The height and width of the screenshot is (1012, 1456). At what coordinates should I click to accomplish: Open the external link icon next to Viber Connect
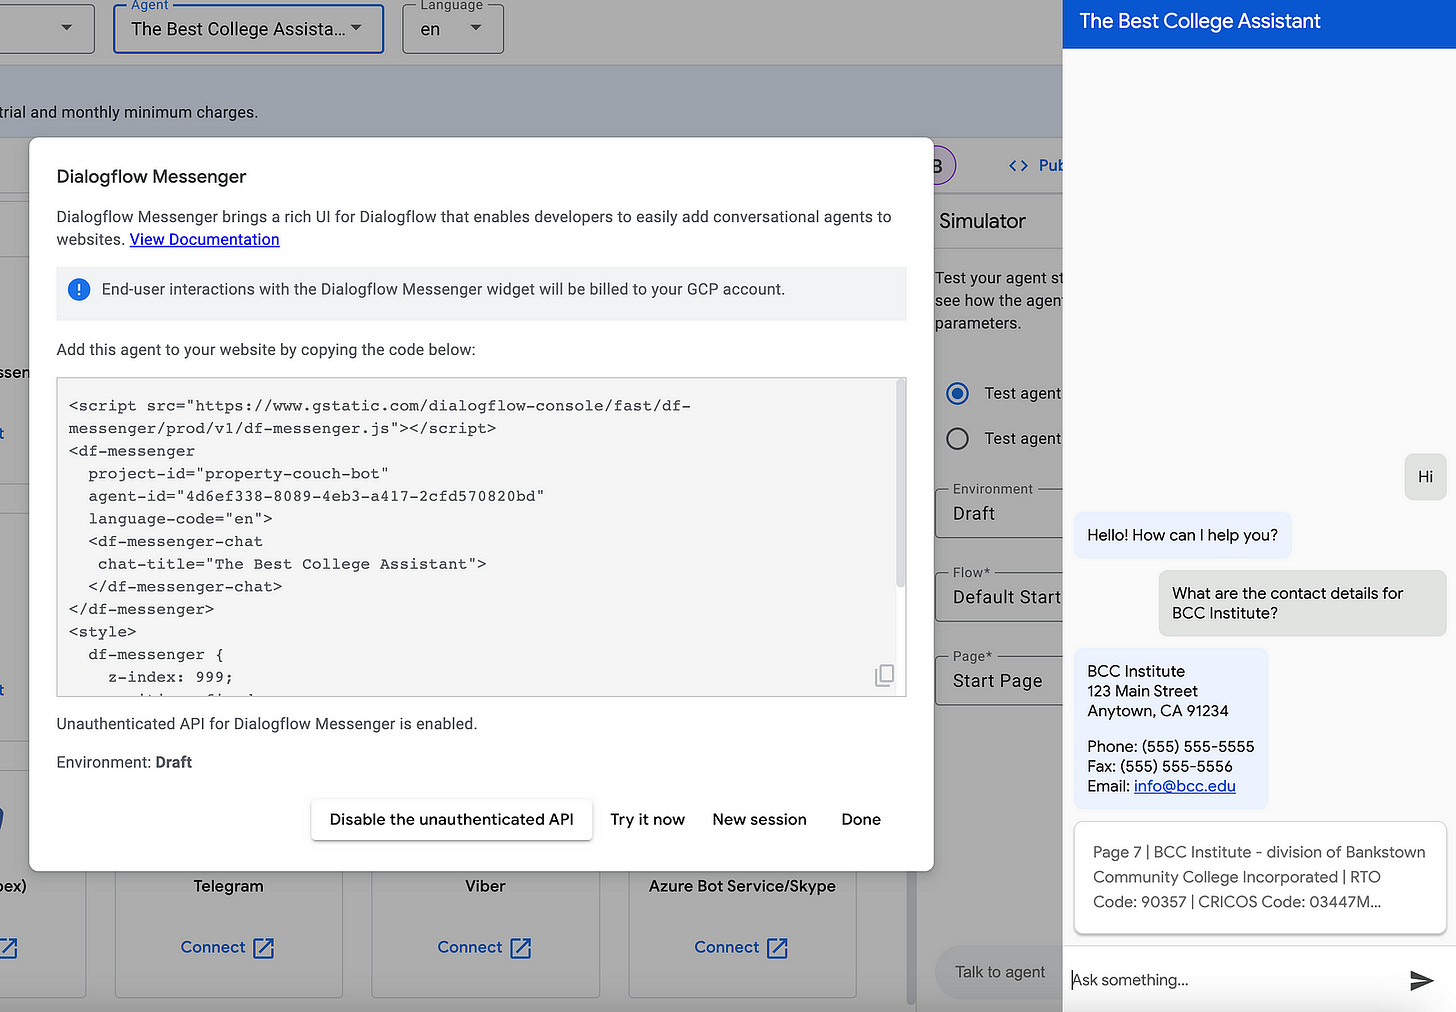pos(521,948)
